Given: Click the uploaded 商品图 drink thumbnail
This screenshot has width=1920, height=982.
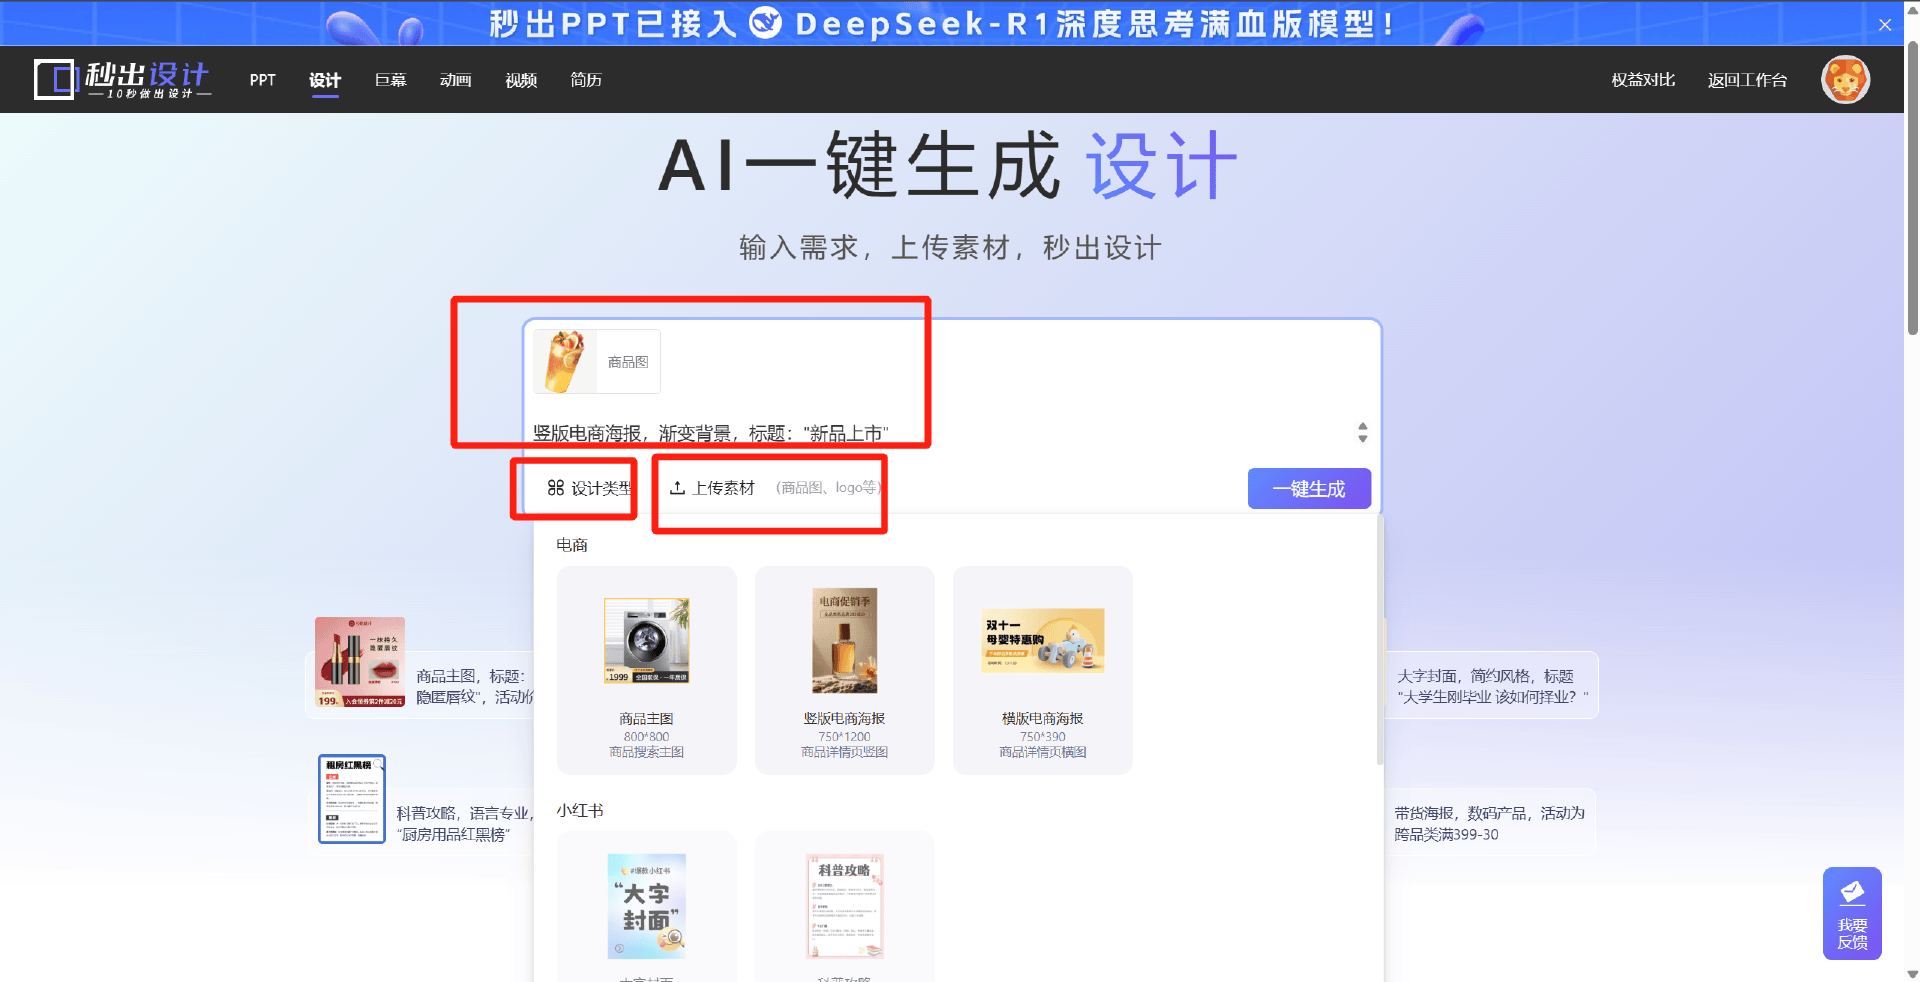Looking at the screenshot, I should [x=565, y=362].
